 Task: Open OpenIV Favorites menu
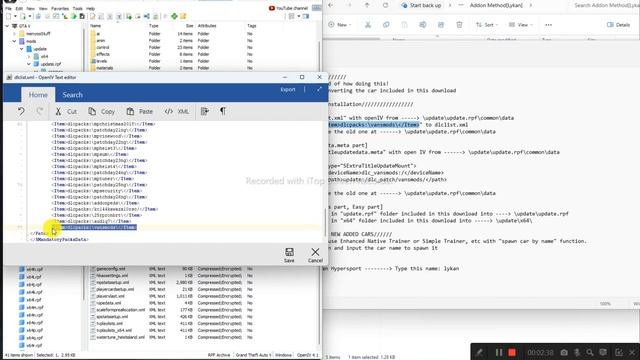coord(60,9)
